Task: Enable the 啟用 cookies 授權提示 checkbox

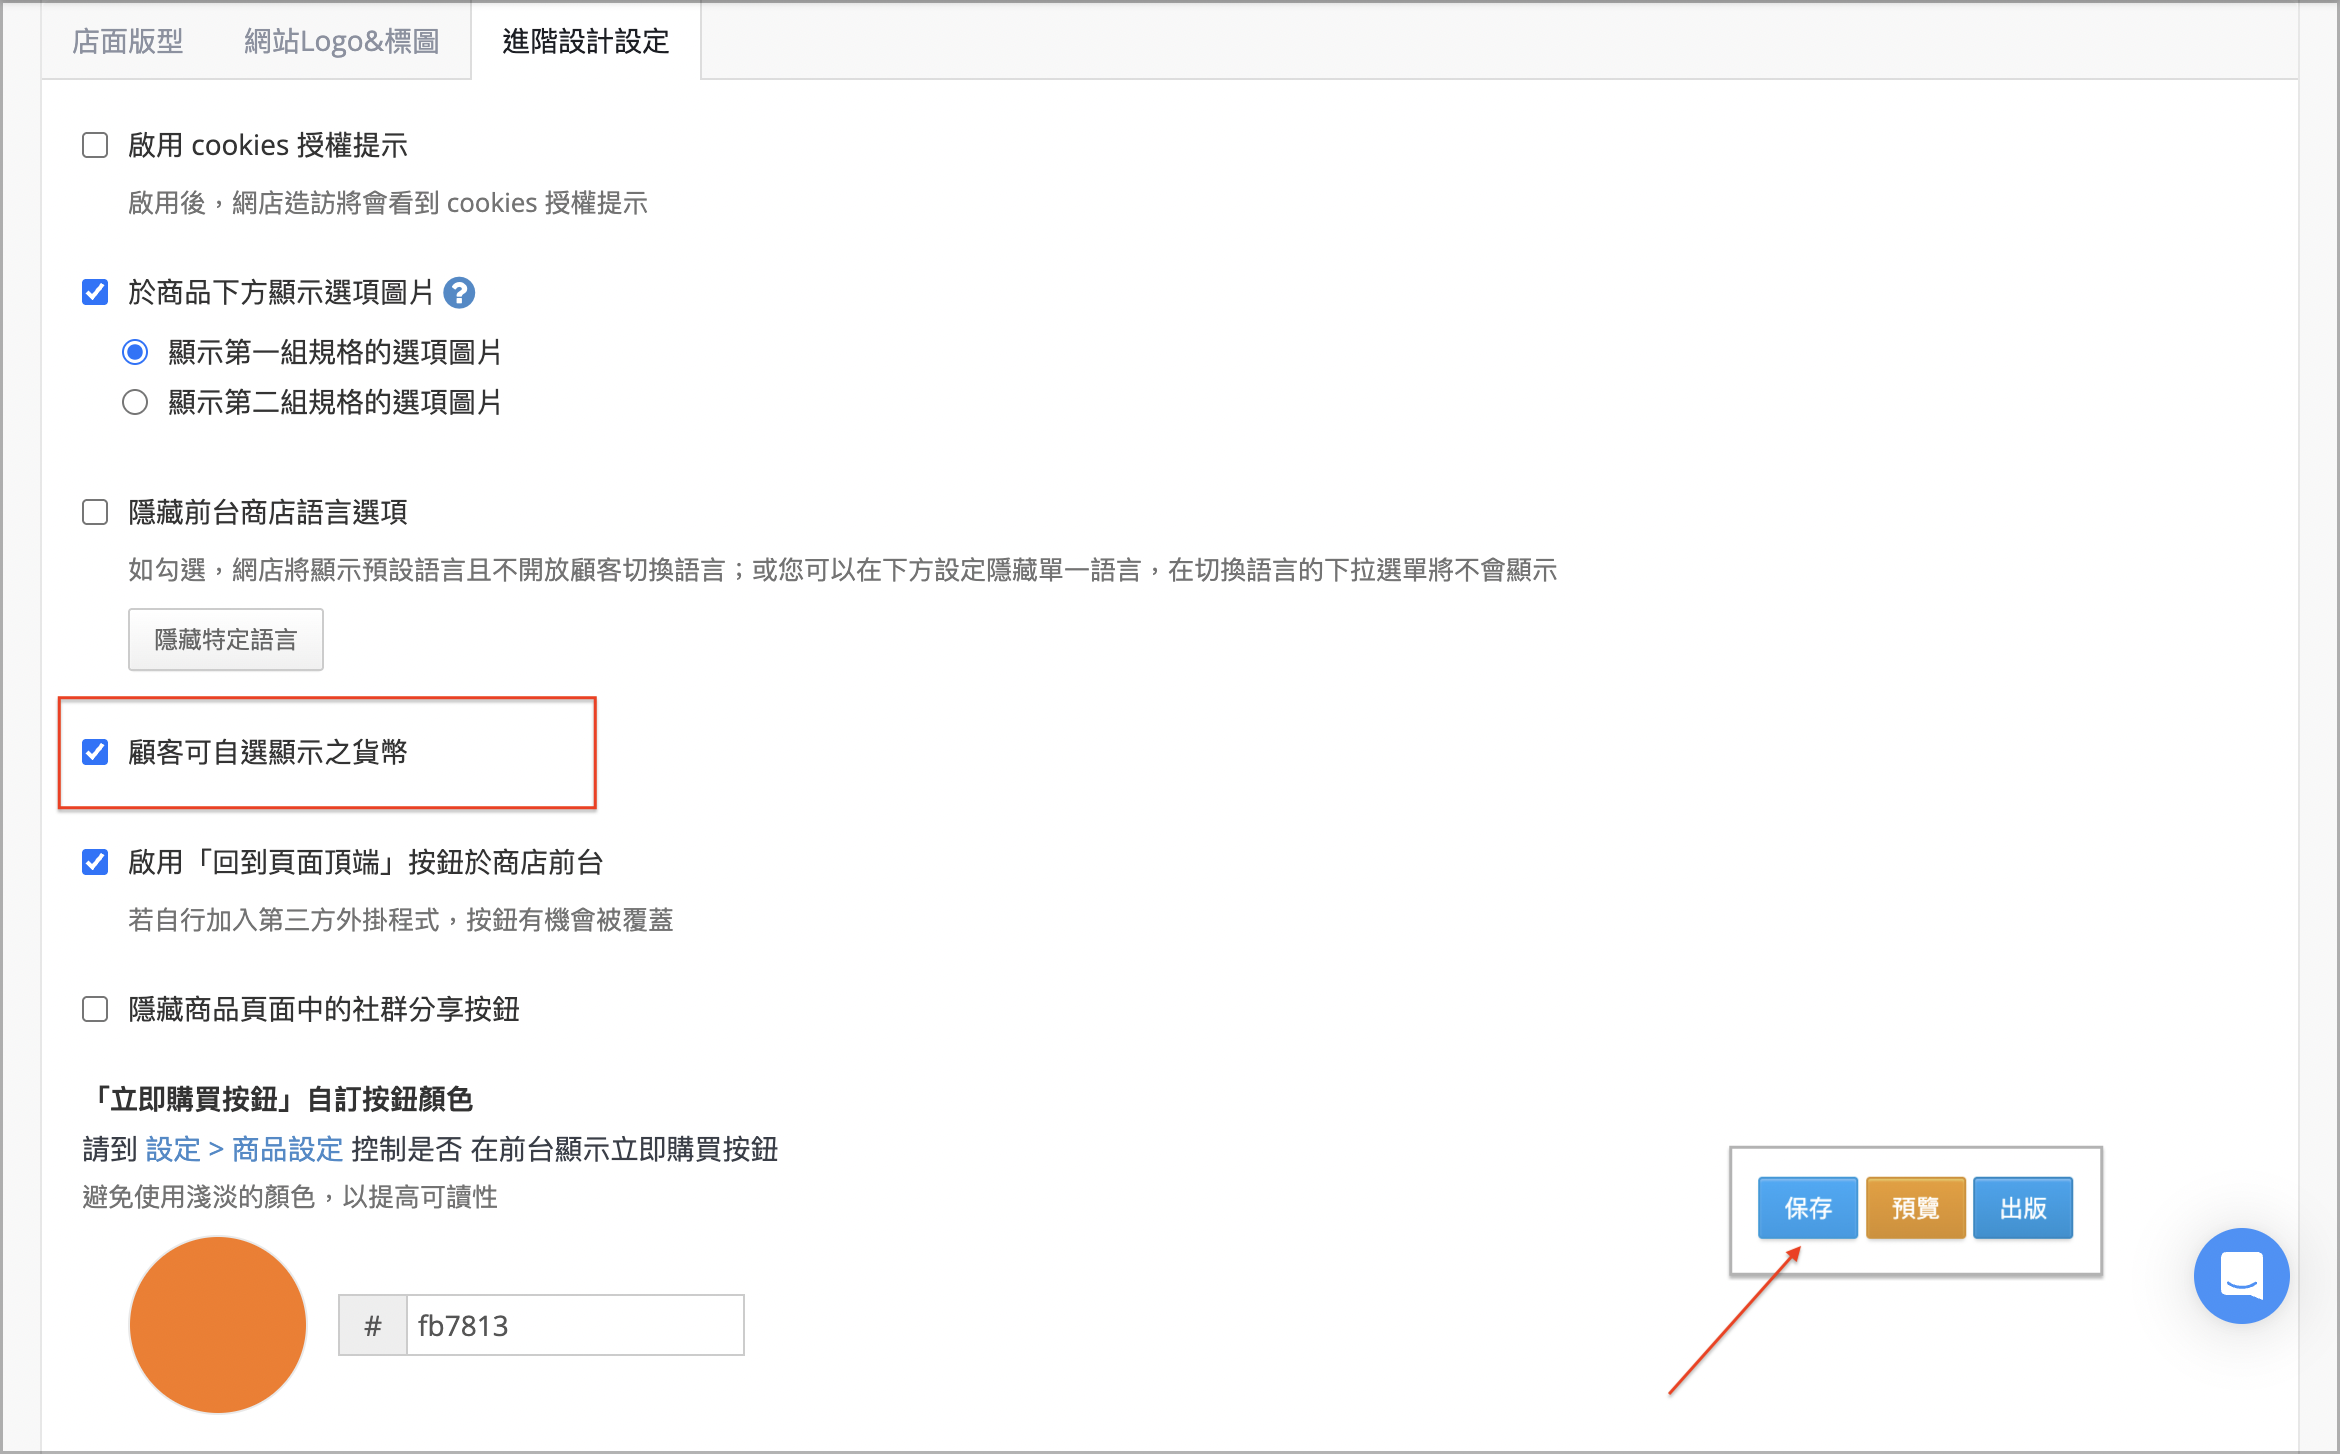Action: [95, 146]
